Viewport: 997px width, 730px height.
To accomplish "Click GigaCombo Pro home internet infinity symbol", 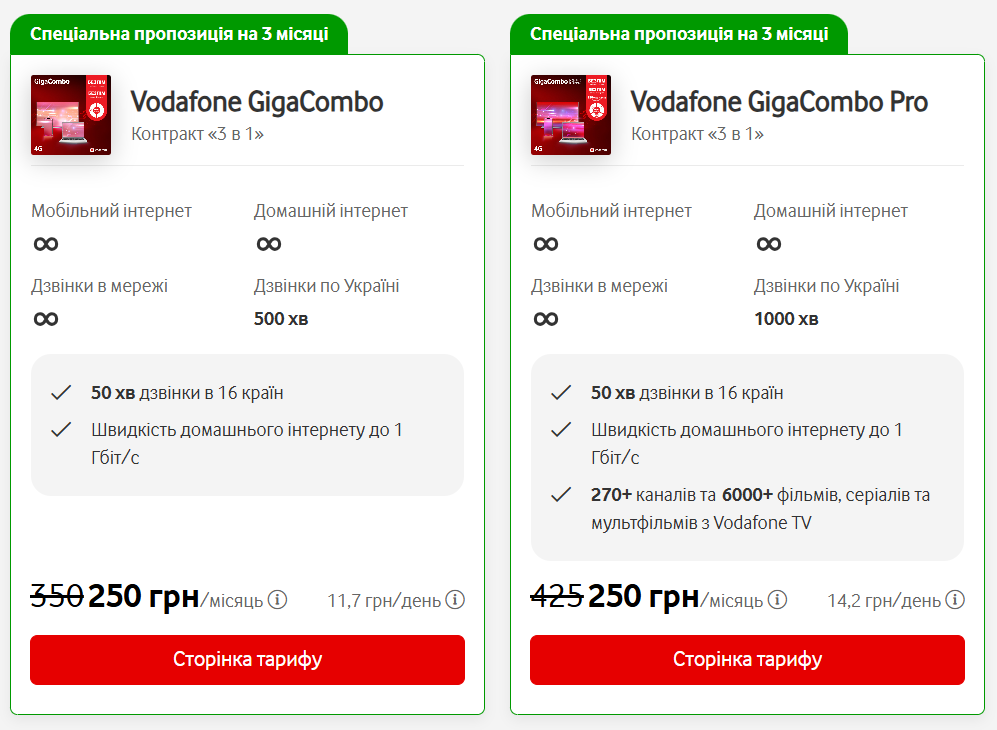I will click(x=769, y=244).
